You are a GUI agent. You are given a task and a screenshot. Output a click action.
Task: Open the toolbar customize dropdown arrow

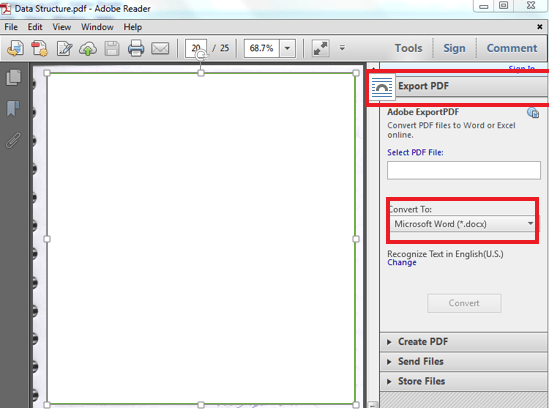click(342, 48)
